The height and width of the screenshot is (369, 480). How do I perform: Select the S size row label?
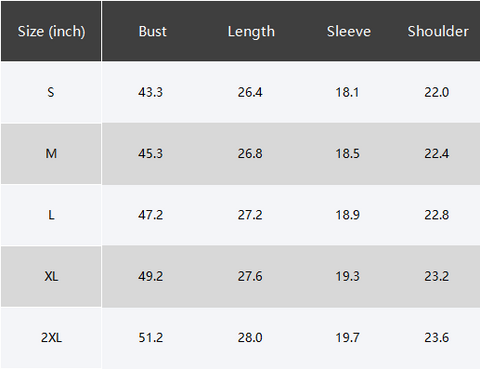click(x=51, y=92)
